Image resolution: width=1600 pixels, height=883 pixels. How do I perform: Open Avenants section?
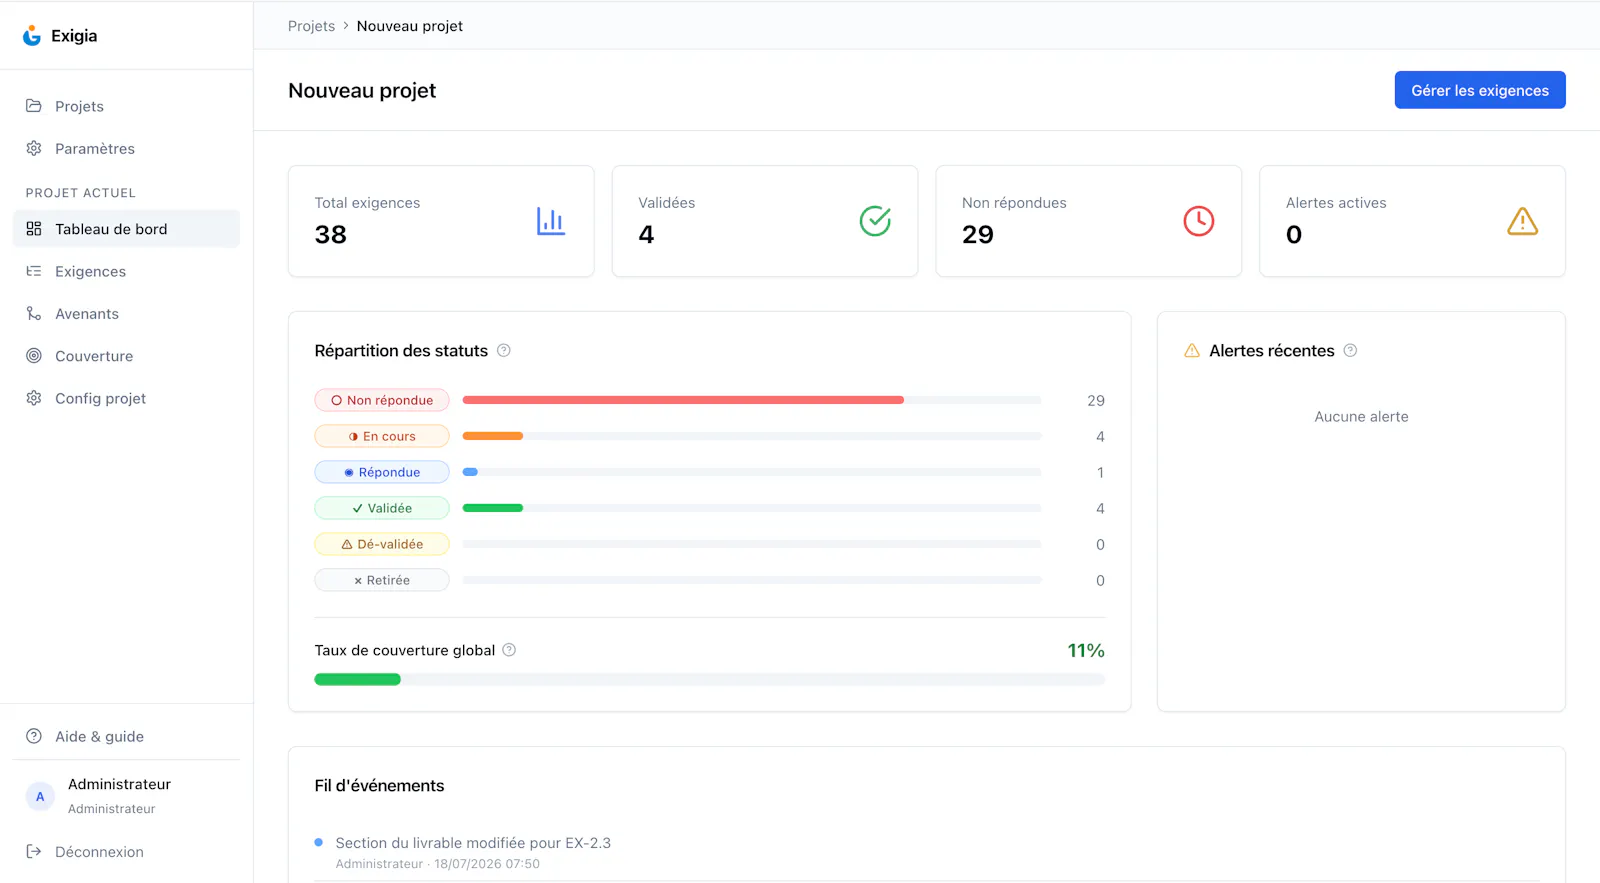[126, 314]
